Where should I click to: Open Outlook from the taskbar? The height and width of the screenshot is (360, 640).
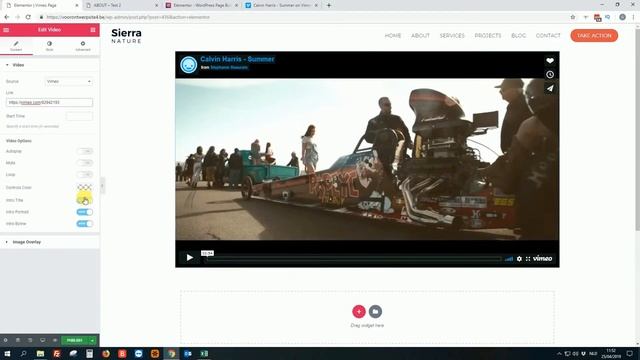[188, 353]
